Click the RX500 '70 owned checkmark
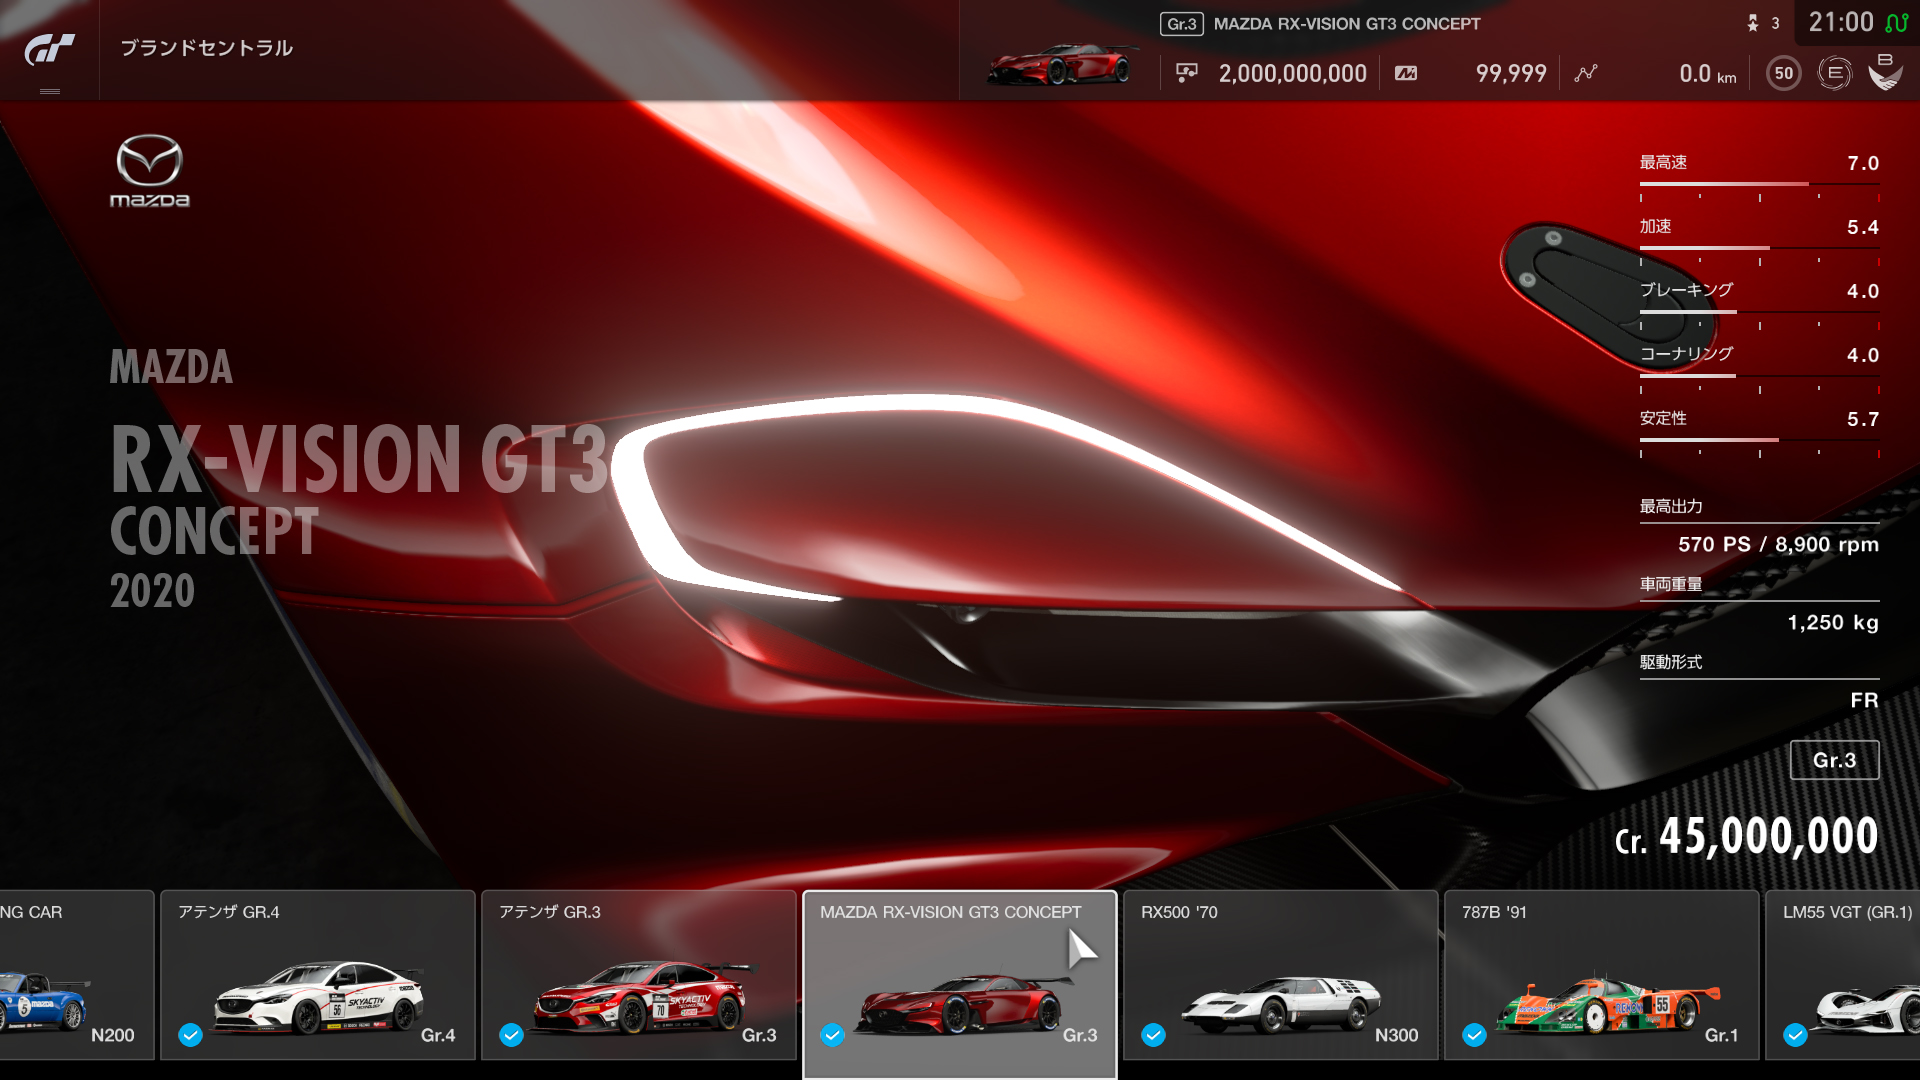 (1153, 1035)
